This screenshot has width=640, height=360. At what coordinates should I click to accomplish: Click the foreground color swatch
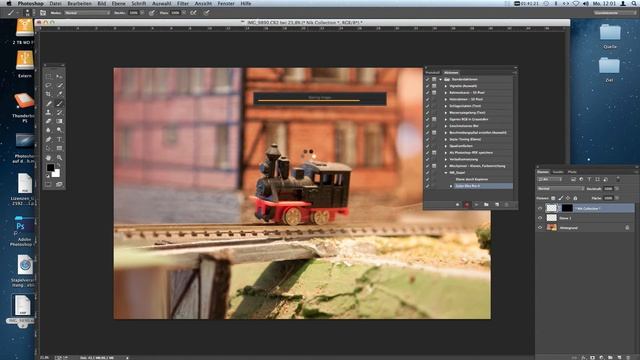pyautogui.click(x=50, y=167)
